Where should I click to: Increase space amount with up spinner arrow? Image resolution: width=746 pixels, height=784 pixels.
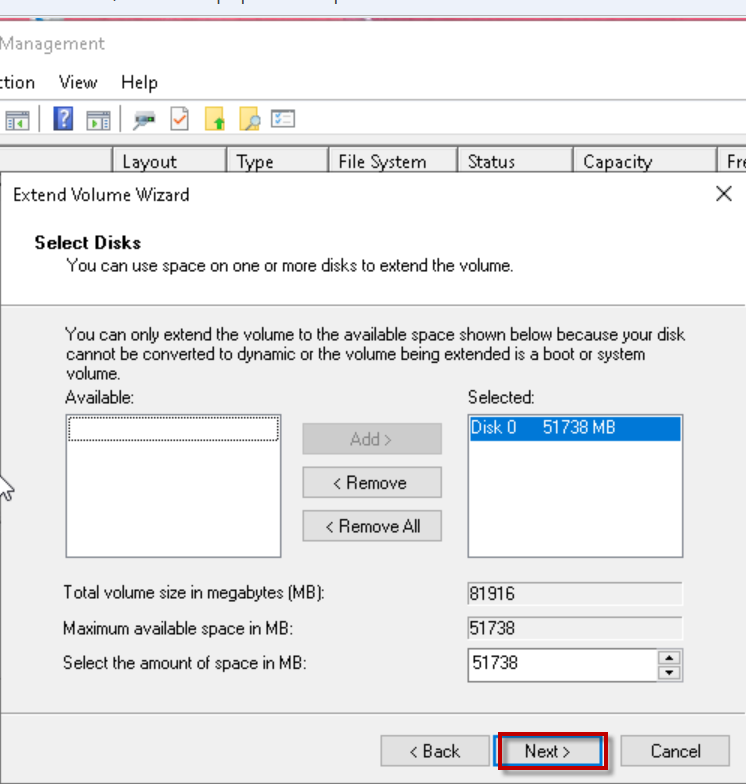coord(670,657)
